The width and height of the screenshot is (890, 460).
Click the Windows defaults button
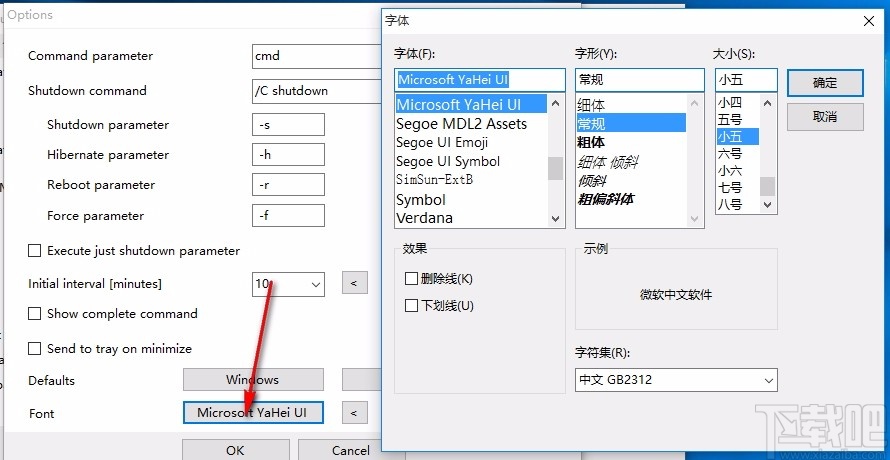pos(253,379)
